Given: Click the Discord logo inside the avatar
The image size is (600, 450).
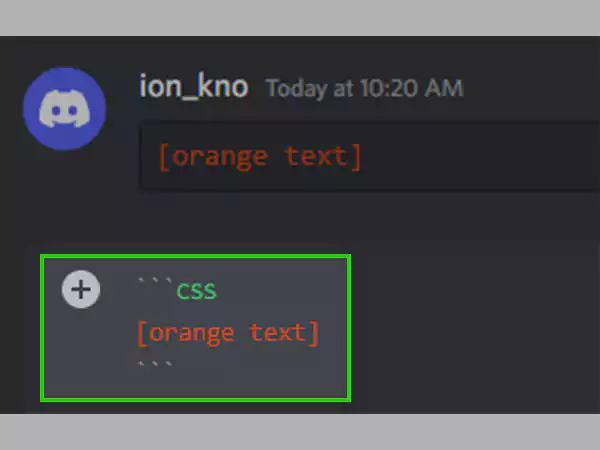Looking at the screenshot, I should [64, 109].
